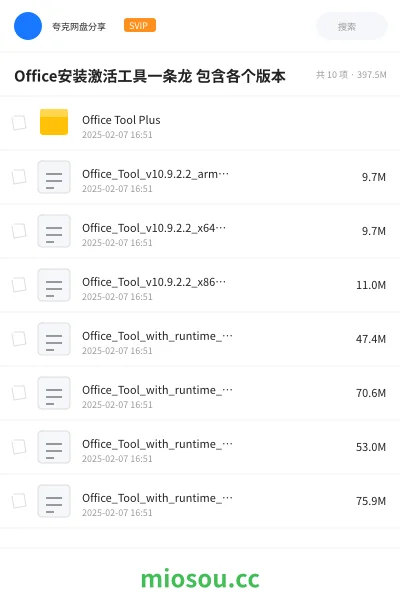Click the 47.4M size value

coord(371,339)
